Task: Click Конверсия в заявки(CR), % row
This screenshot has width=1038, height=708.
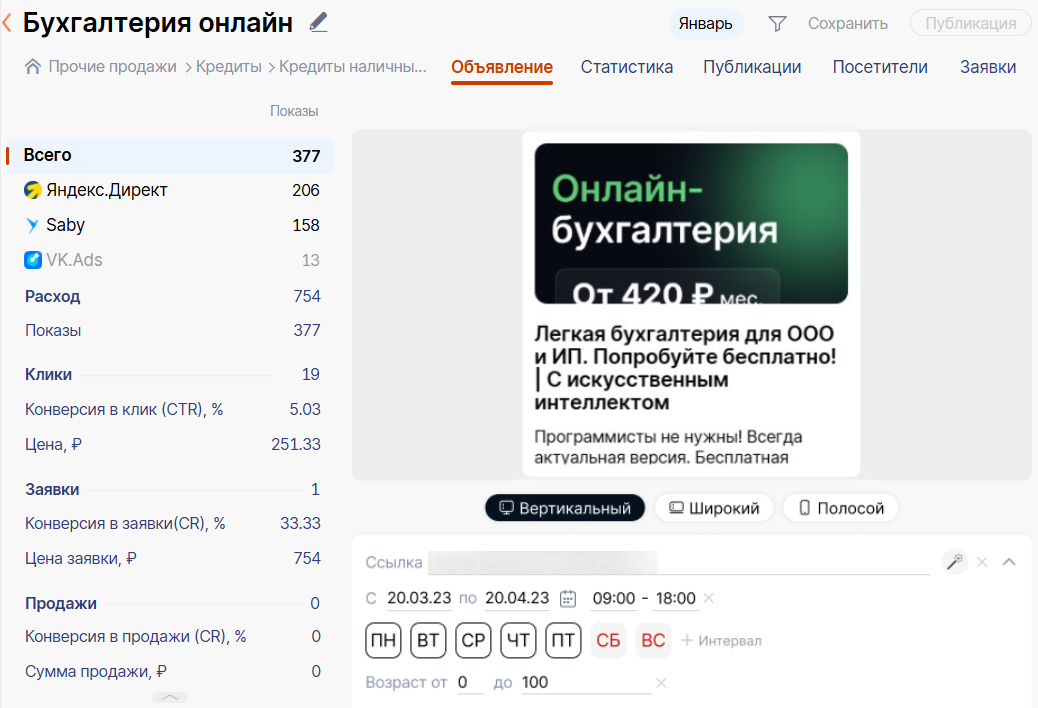Action: (172, 523)
